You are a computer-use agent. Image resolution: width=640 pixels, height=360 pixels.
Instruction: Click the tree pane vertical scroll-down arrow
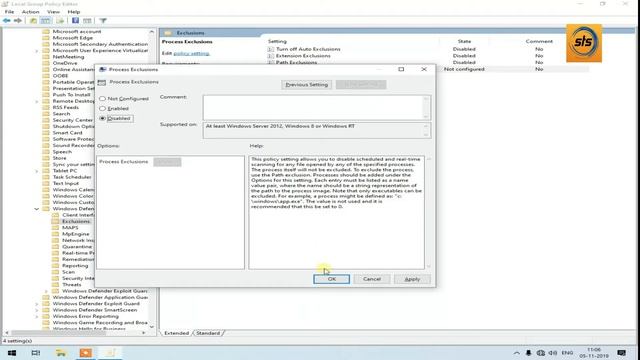point(152,327)
